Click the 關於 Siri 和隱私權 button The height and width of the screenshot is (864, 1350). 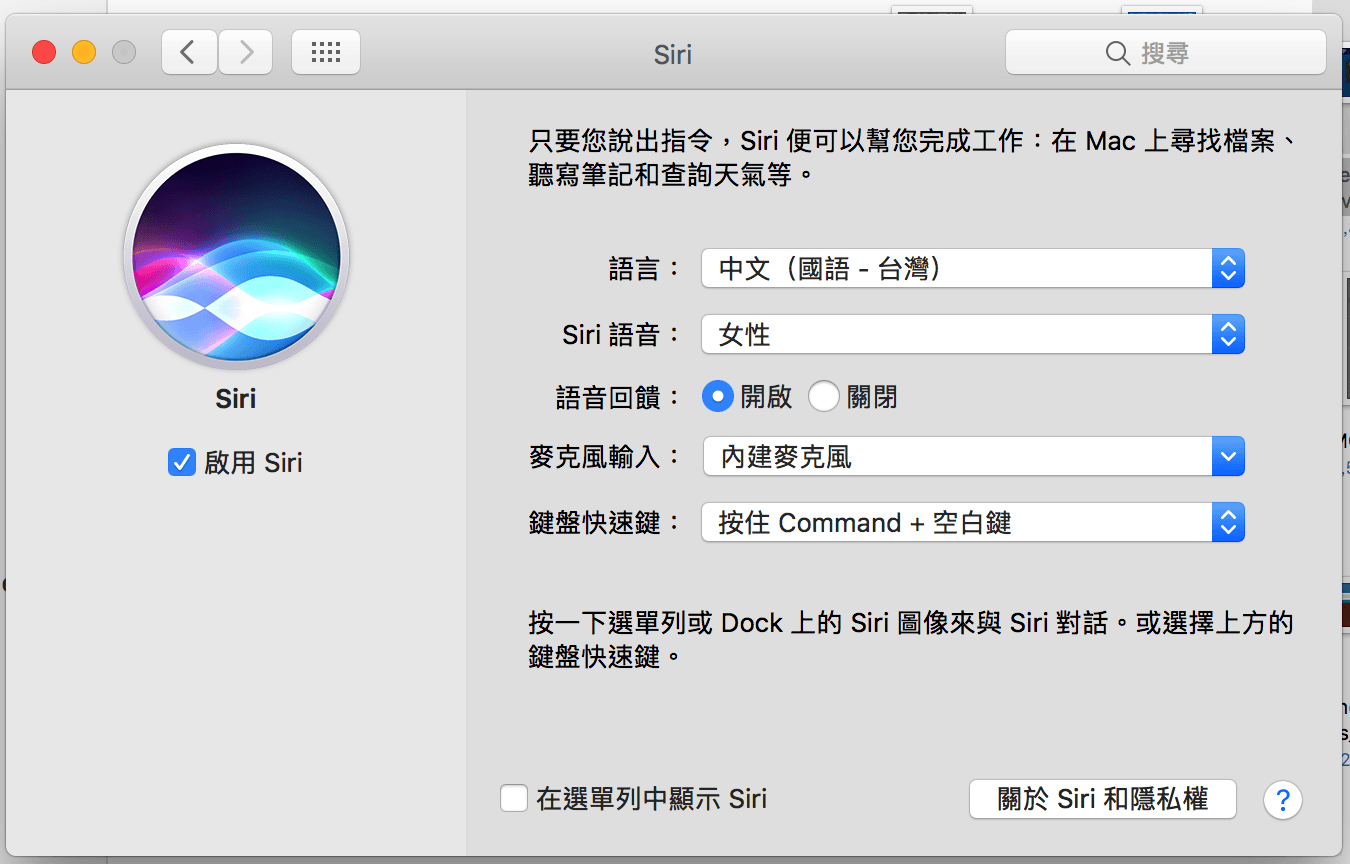(x=1103, y=799)
